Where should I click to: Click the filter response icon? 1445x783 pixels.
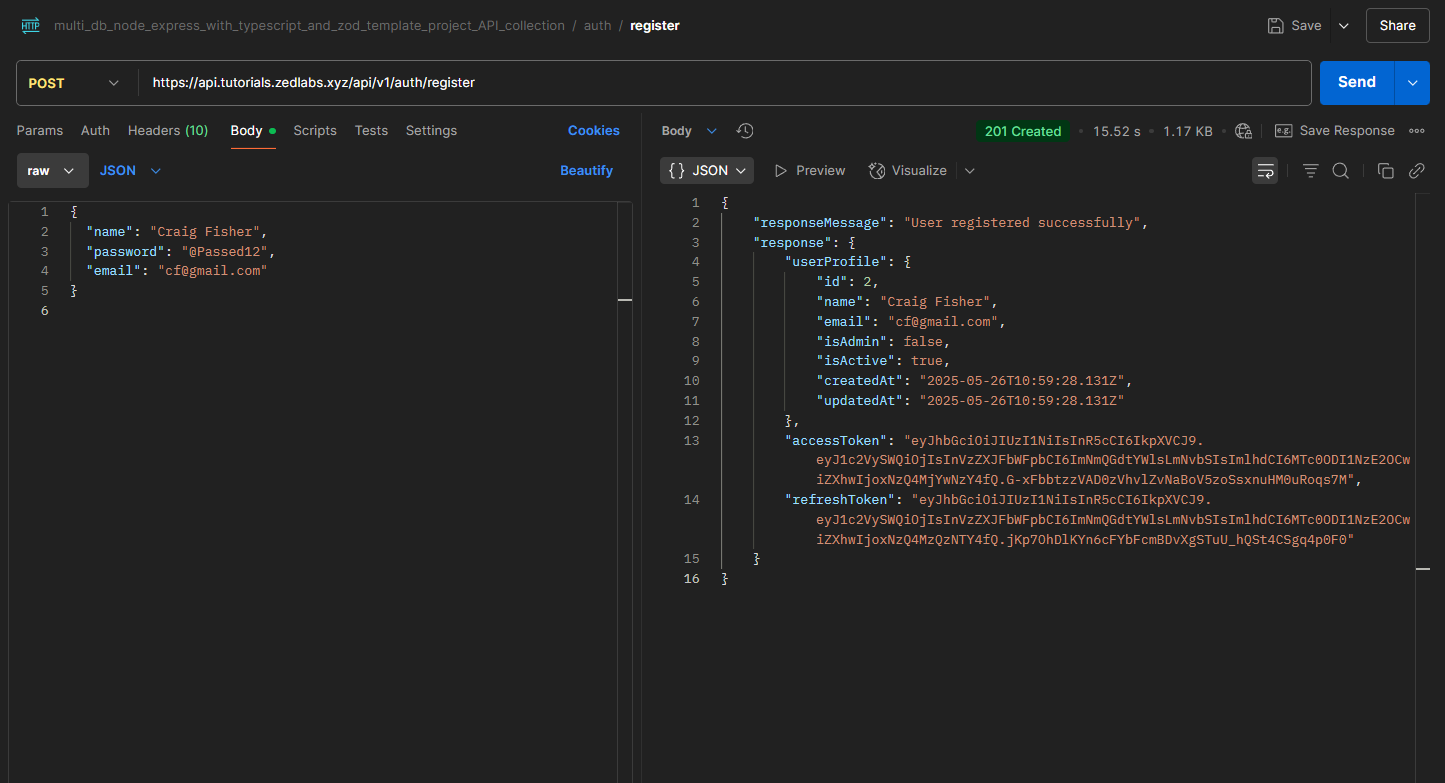[1310, 171]
